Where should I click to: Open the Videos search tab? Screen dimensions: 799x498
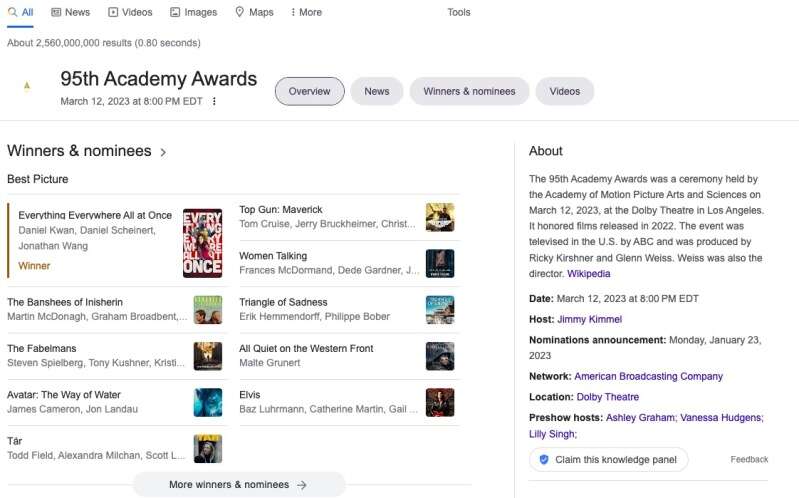coord(130,12)
